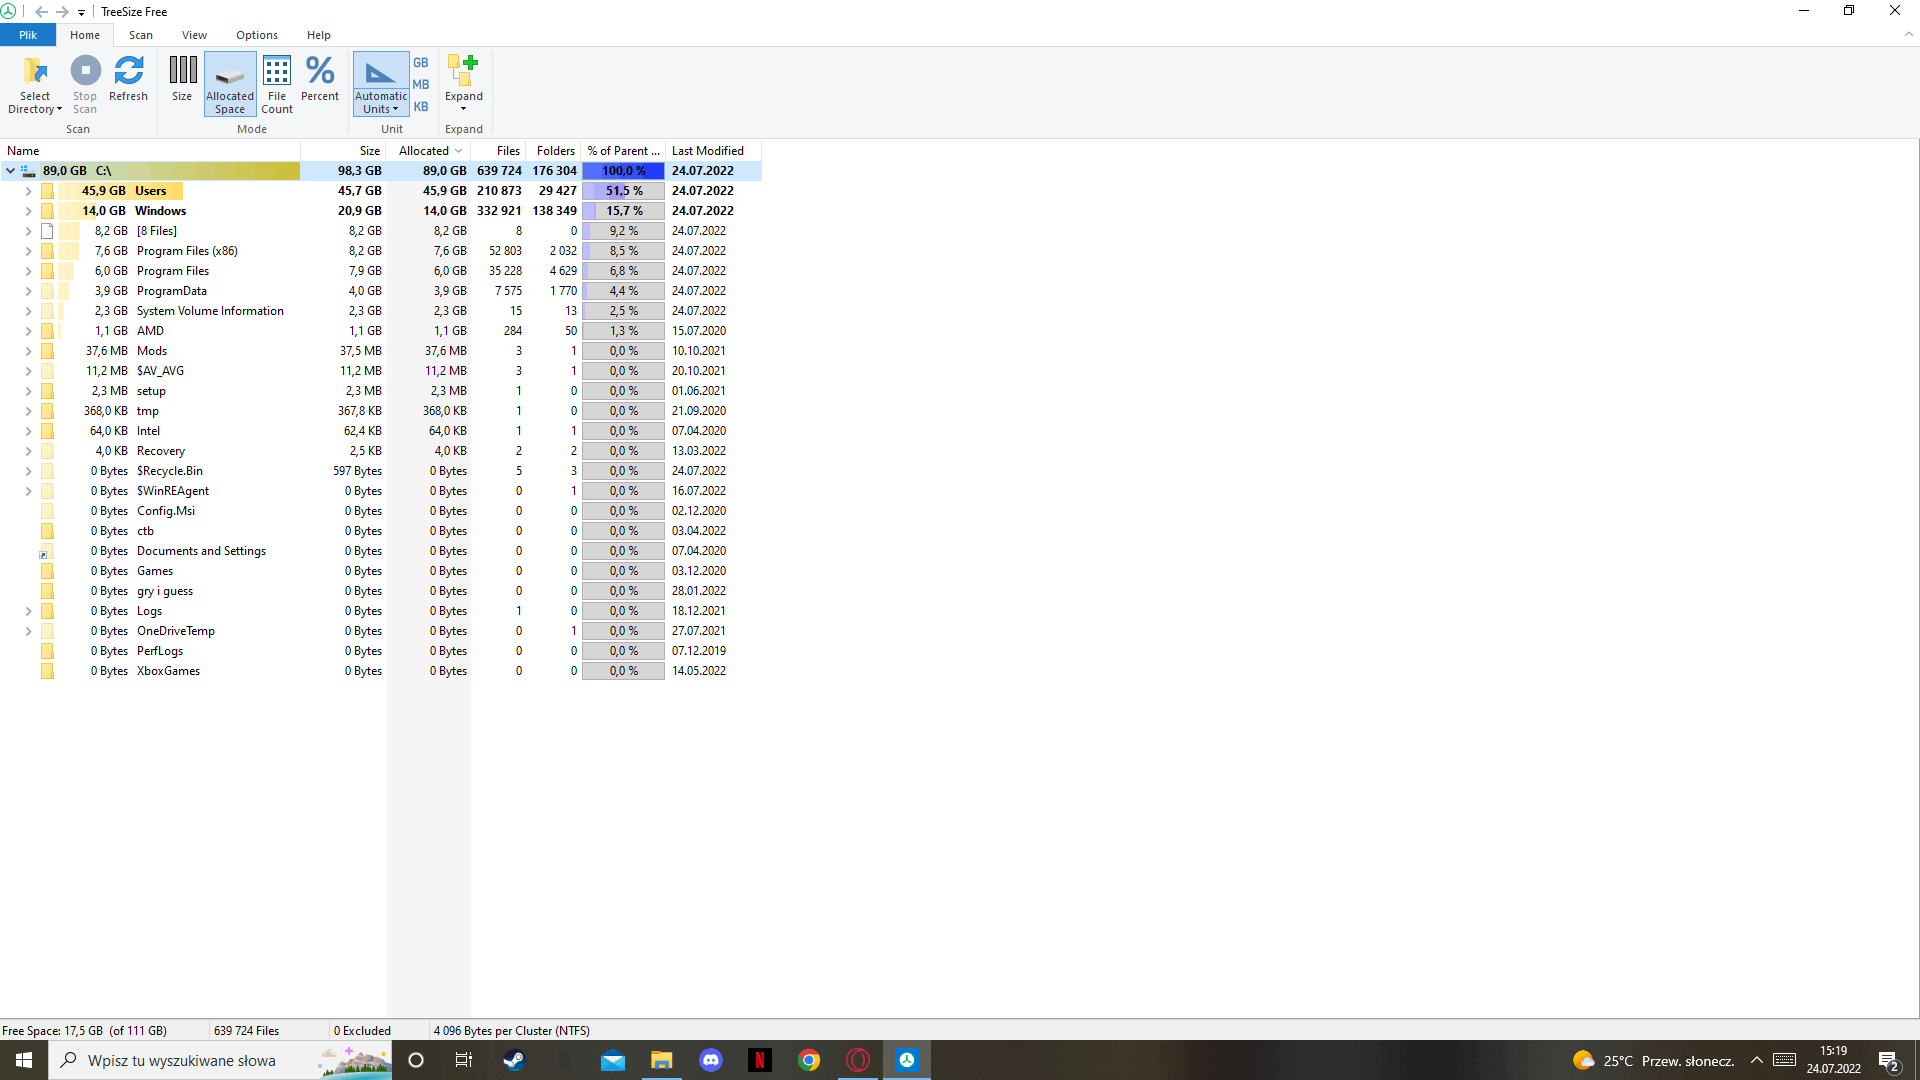The image size is (1920, 1080).
Task: Sort by Last Modified column header
Action: pos(707,151)
